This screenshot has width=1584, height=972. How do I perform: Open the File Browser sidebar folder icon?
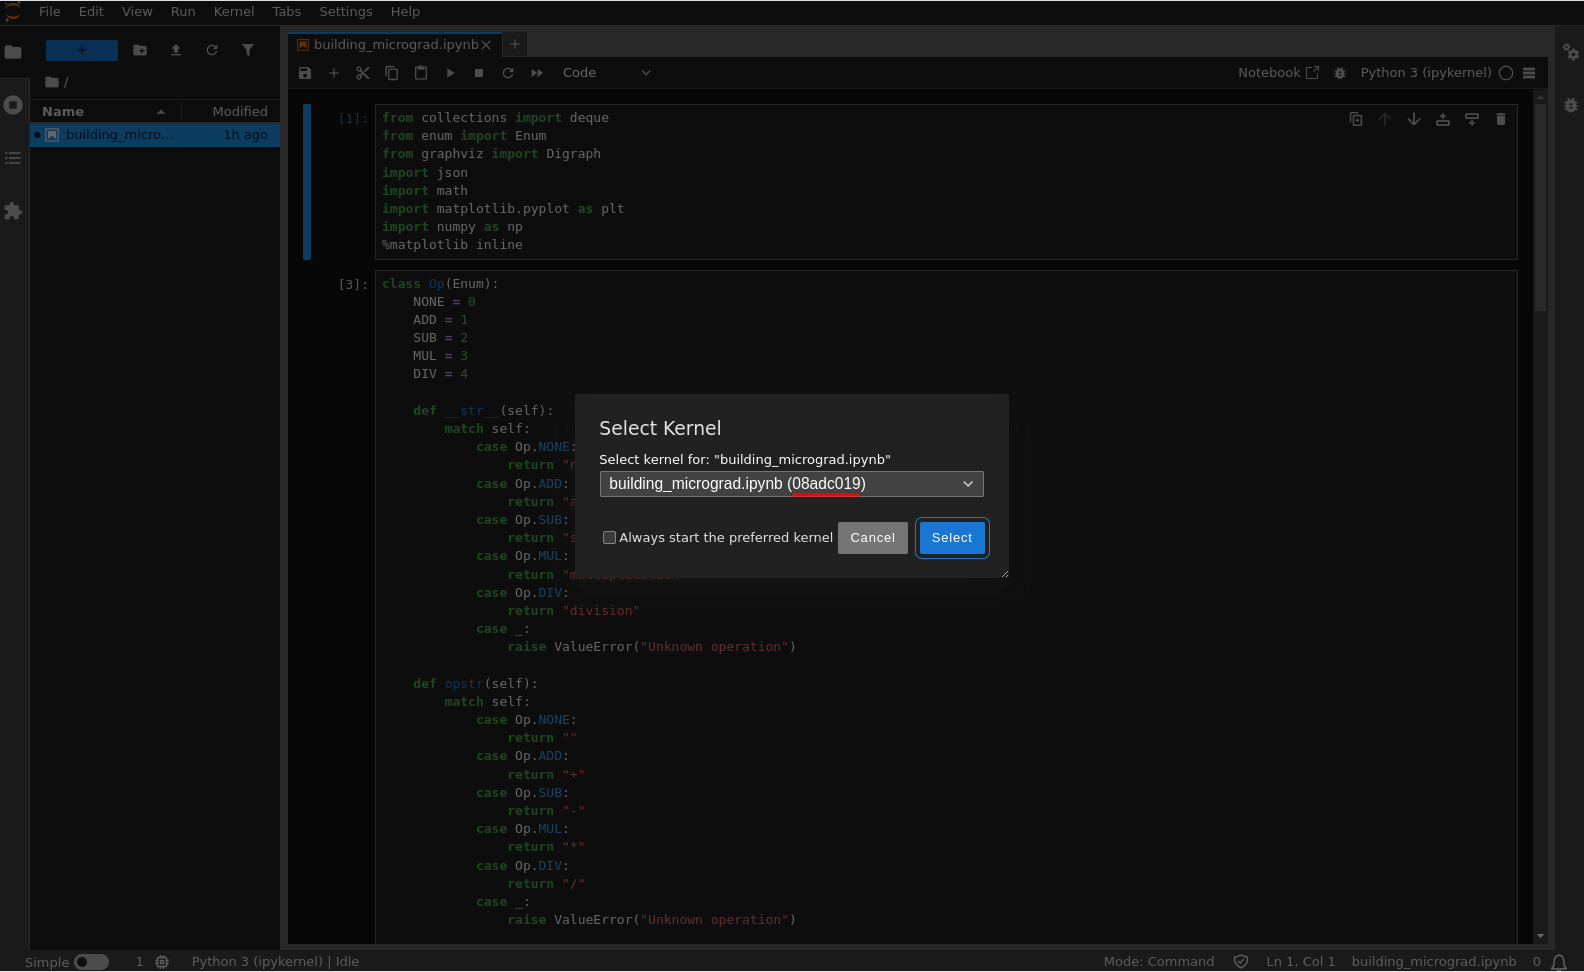pos(13,52)
